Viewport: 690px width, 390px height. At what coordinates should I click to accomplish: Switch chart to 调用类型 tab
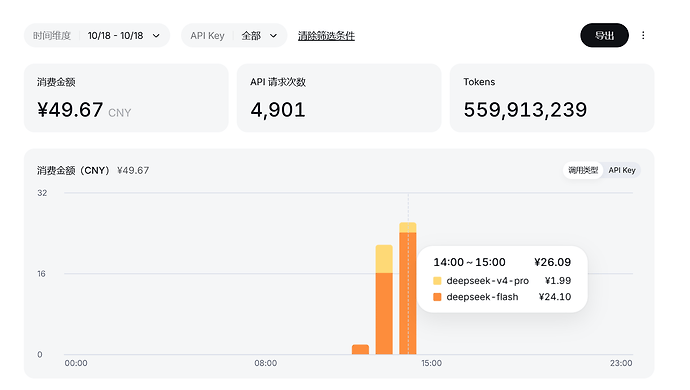tap(583, 170)
